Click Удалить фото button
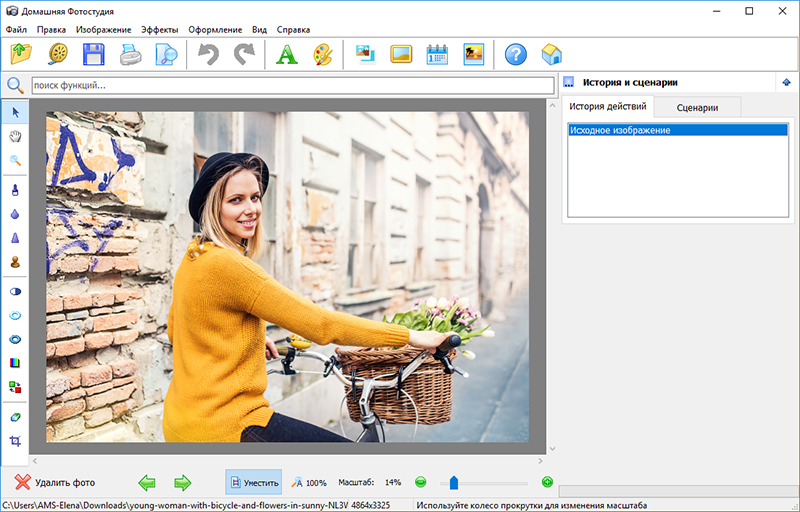 click(x=55, y=482)
